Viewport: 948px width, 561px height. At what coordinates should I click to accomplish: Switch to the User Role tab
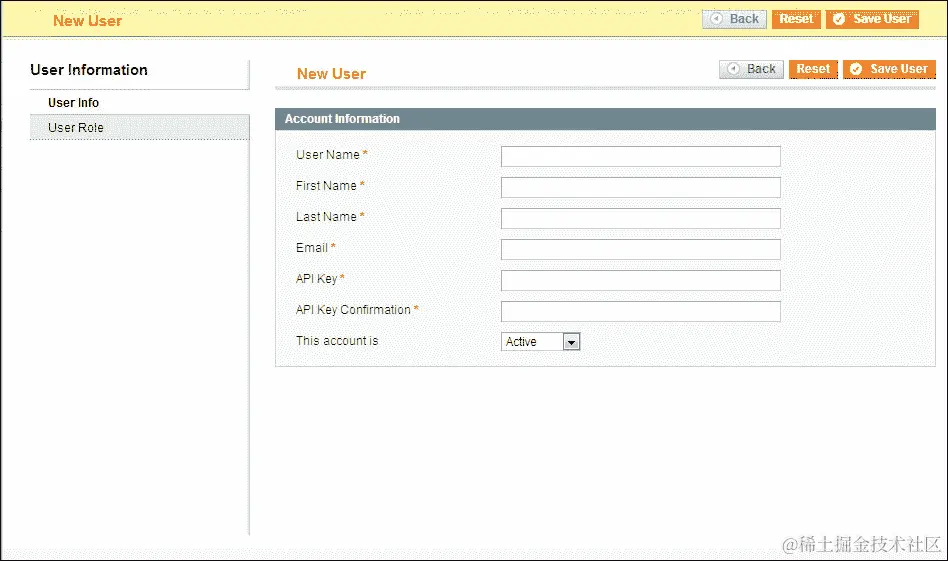click(140, 128)
